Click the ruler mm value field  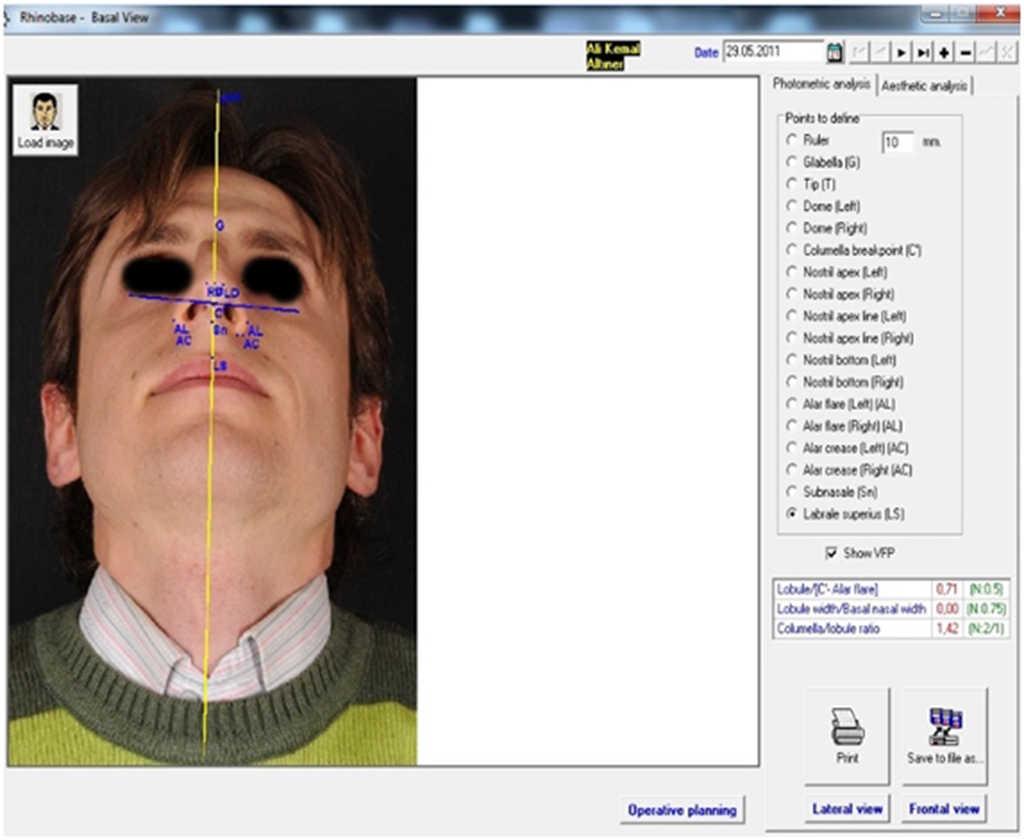tap(897, 143)
